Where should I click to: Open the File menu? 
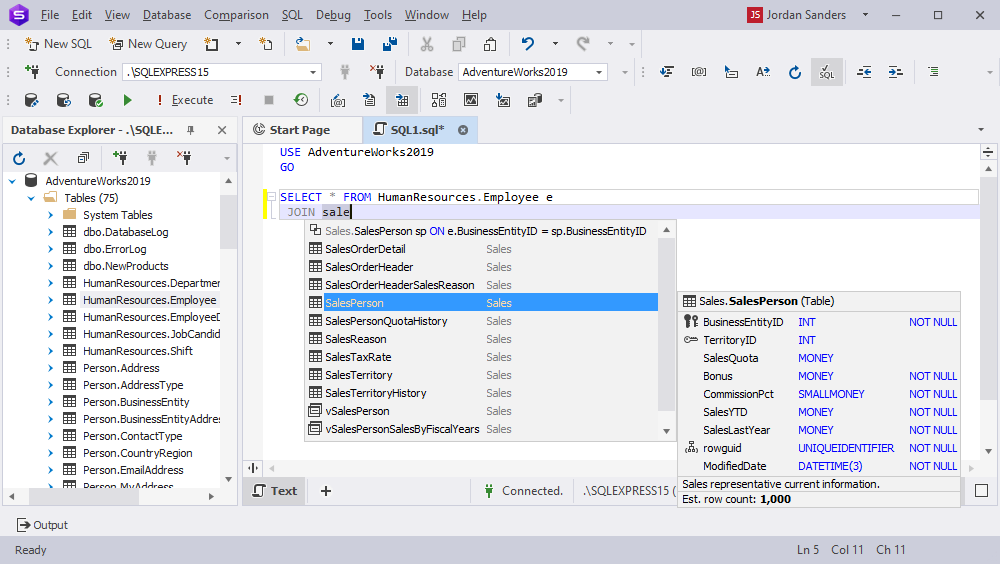[x=50, y=15]
